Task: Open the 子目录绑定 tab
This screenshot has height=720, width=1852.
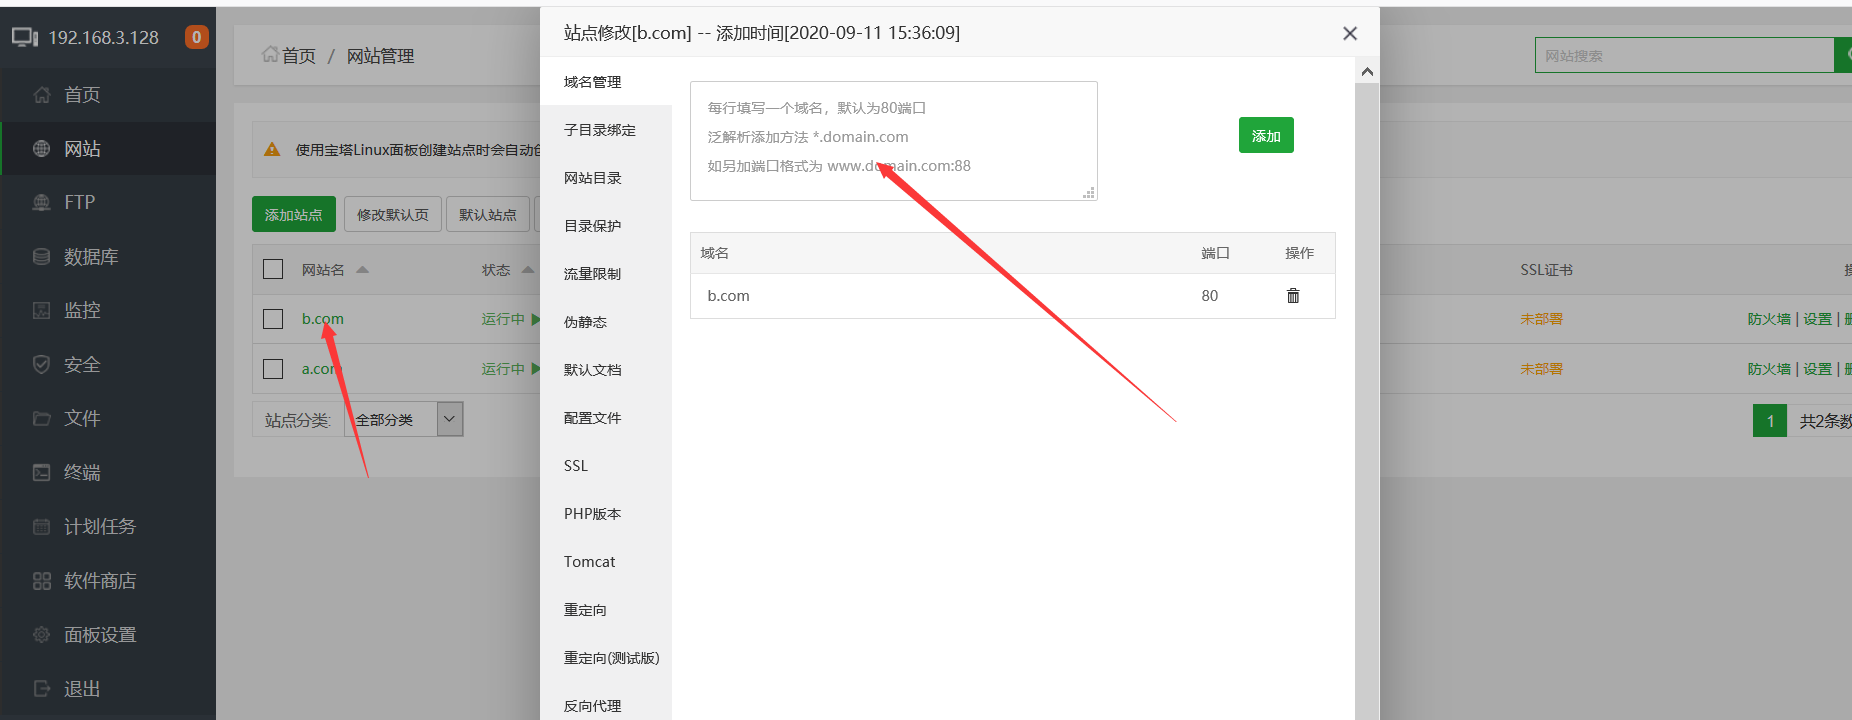Action: (606, 130)
